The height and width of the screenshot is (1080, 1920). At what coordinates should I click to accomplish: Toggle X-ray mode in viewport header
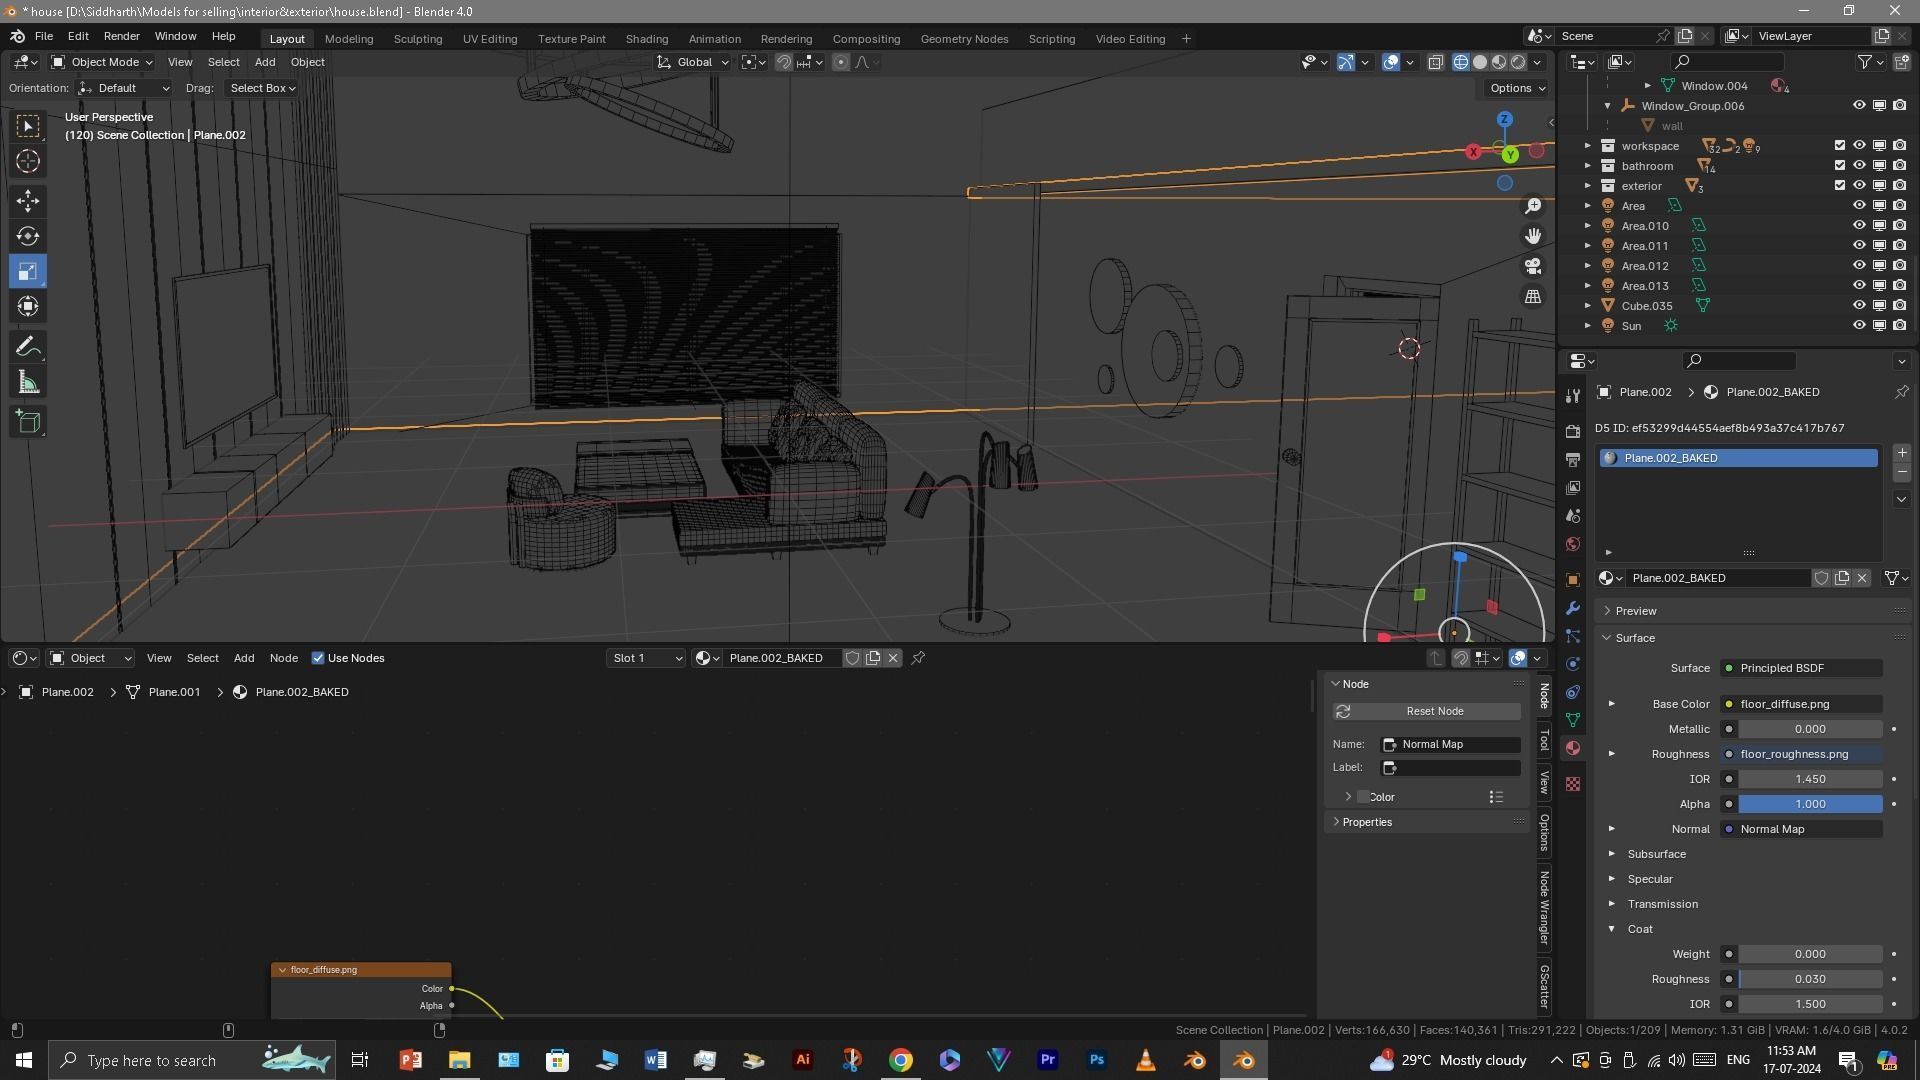click(x=1435, y=62)
